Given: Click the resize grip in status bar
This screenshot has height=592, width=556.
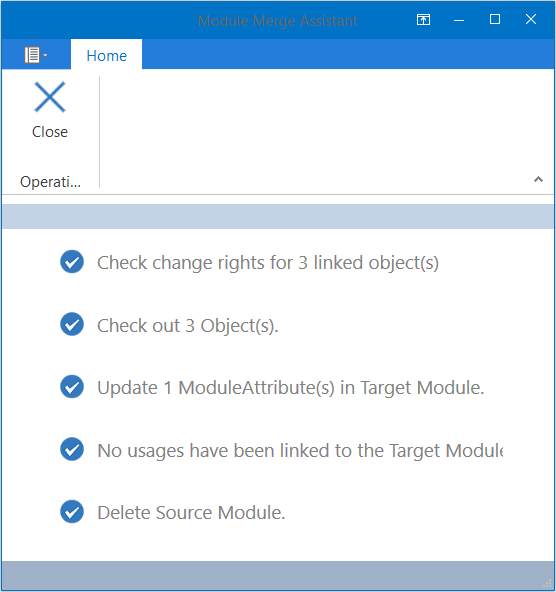Looking at the screenshot, I should click(x=547, y=584).
